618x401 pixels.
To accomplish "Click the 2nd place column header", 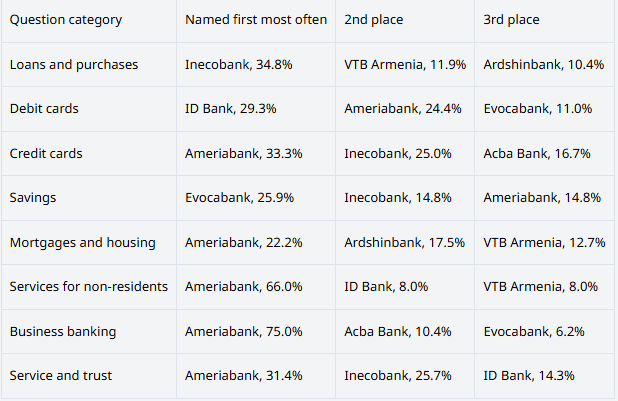I will pyautogui.click(x=405, y=20).
